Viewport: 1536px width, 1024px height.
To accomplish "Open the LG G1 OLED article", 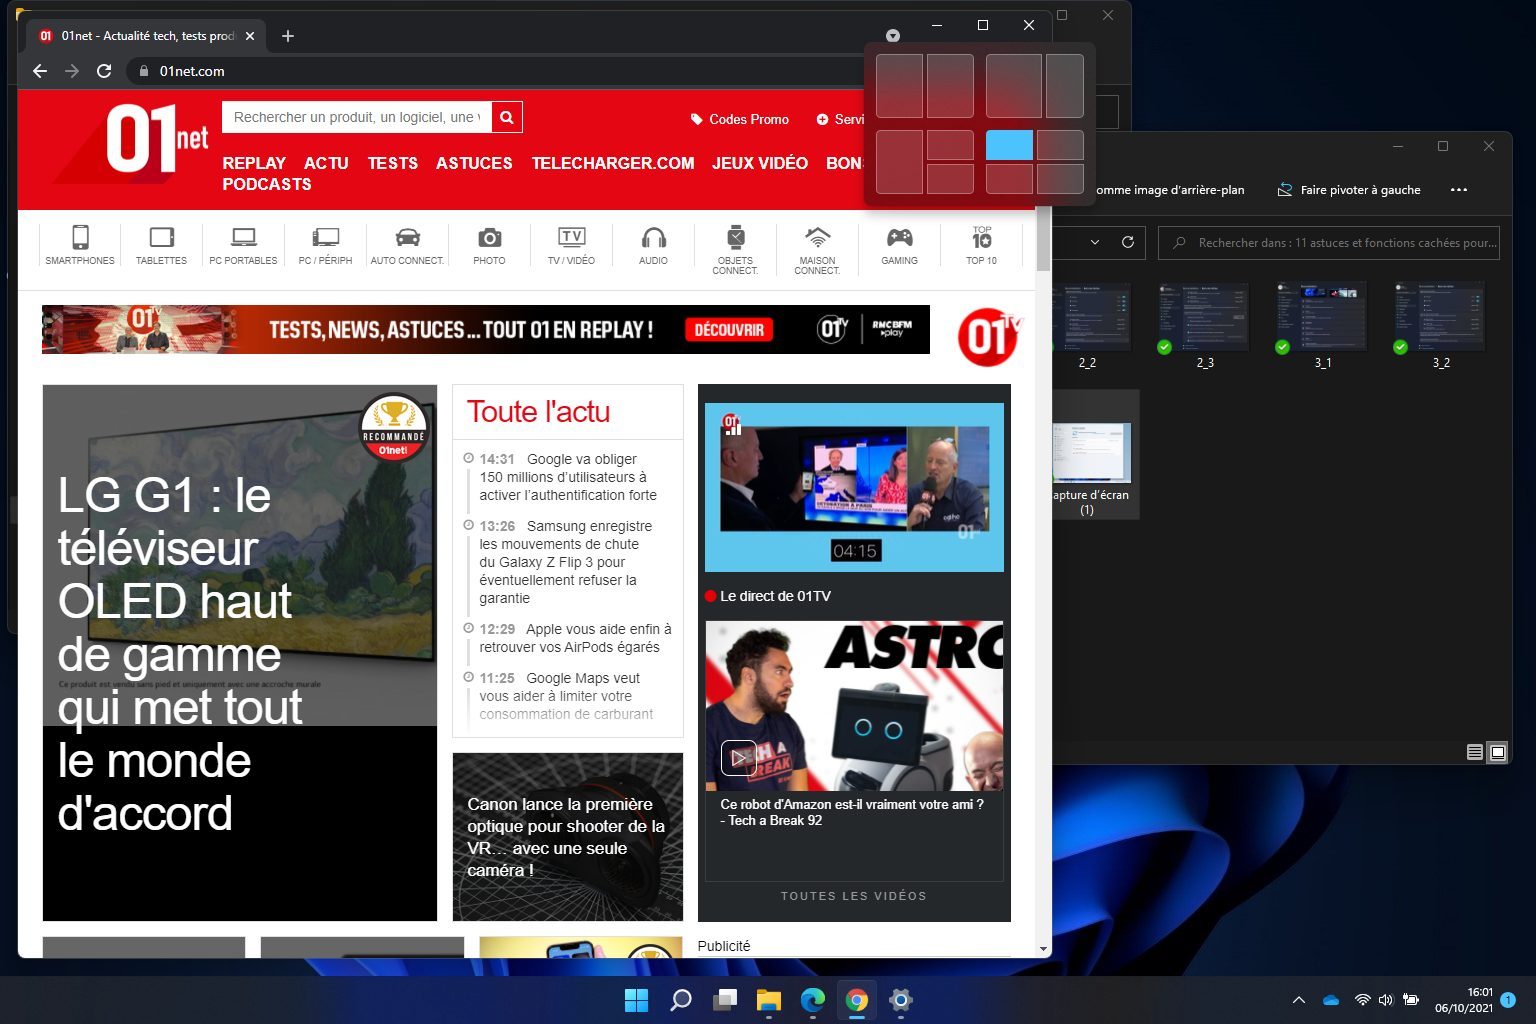I will click(x=240, y=653).
